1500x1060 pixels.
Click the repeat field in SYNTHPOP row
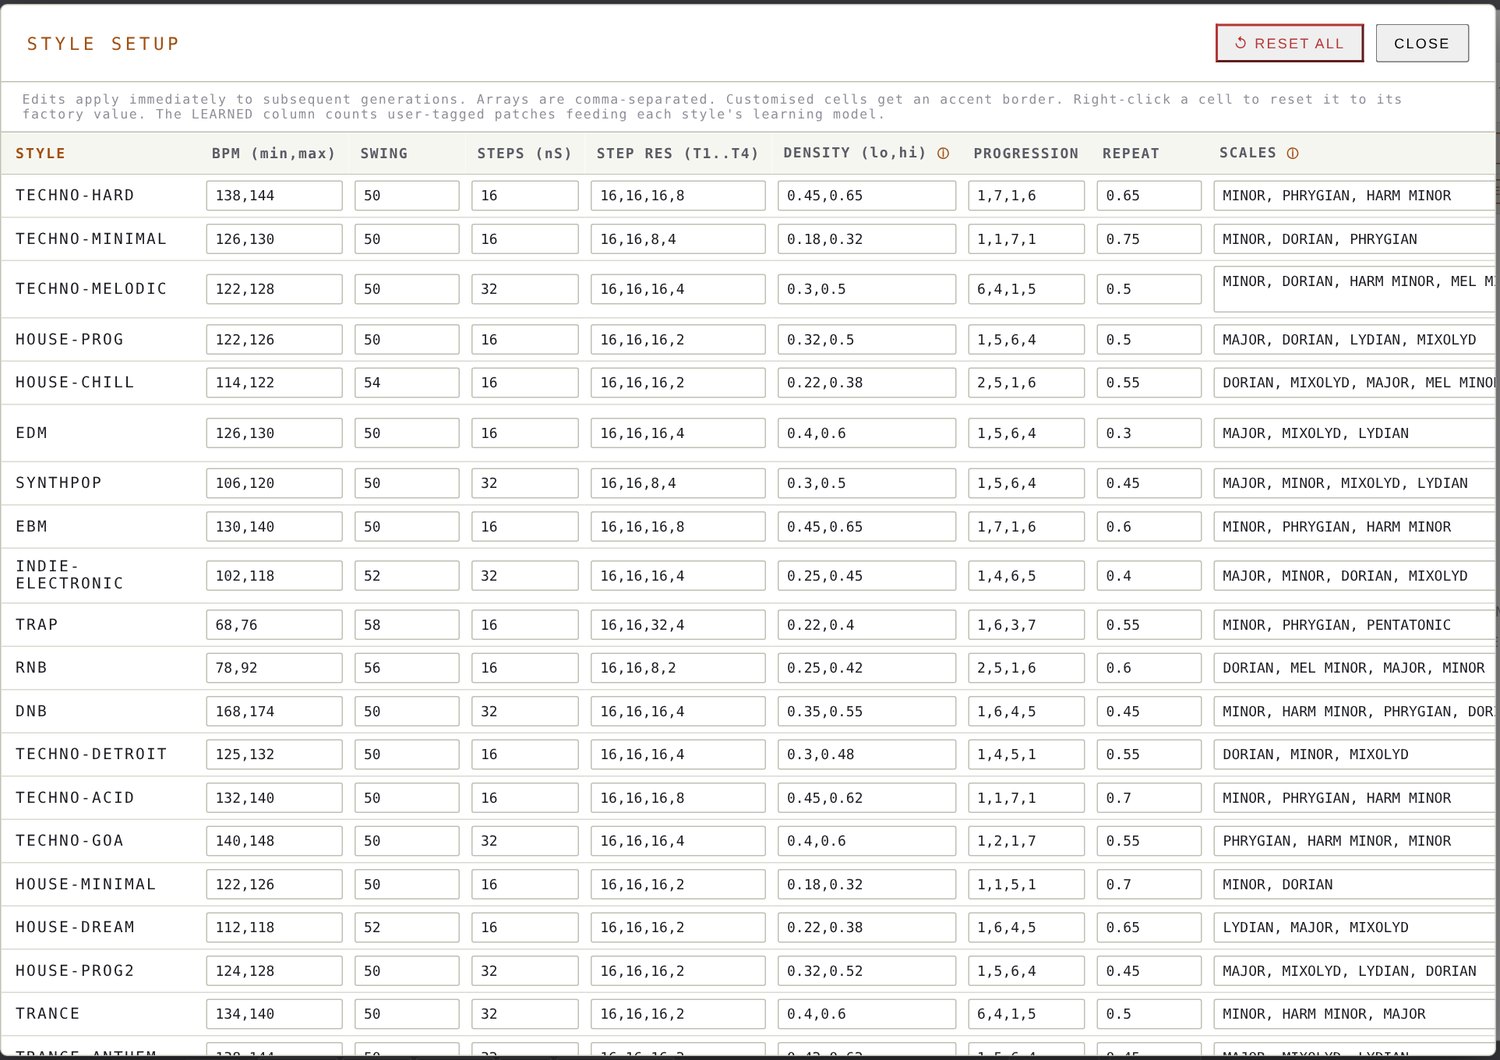click(1149, 483)
